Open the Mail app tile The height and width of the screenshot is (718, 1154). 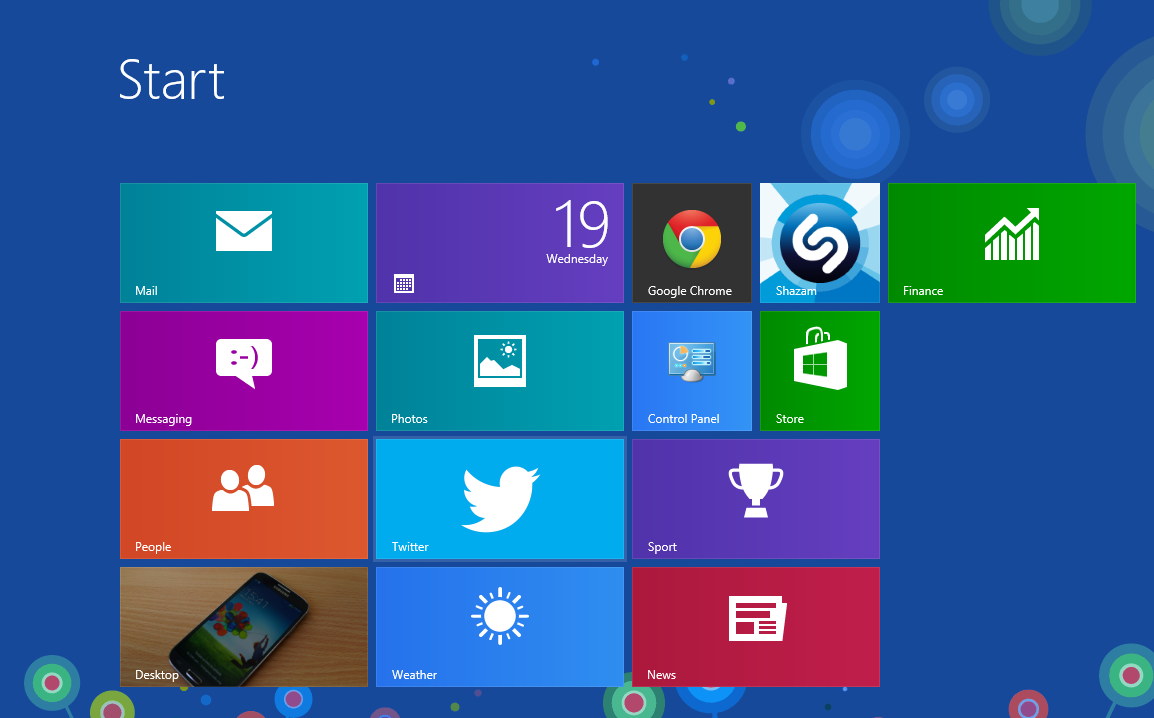click(243, 243)
